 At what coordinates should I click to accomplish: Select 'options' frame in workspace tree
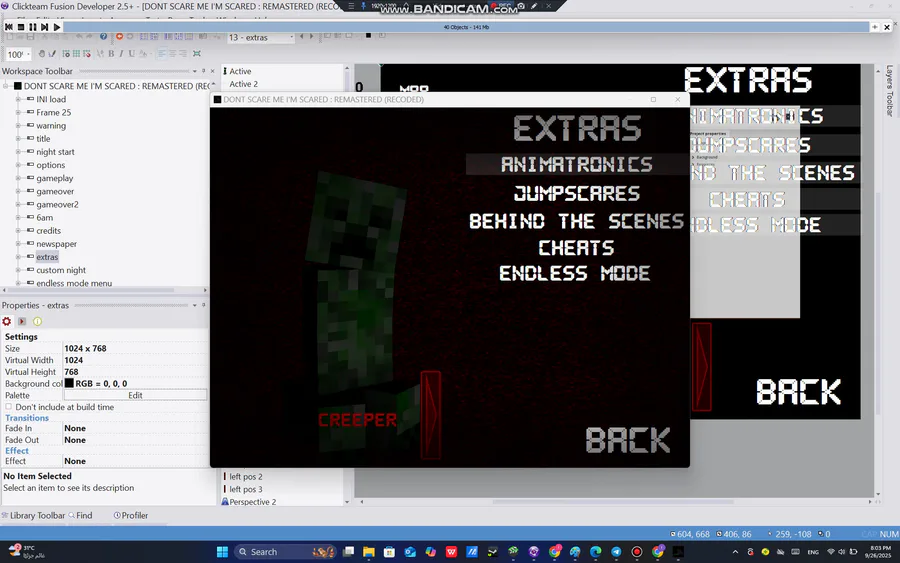click(x=51, y=165)
